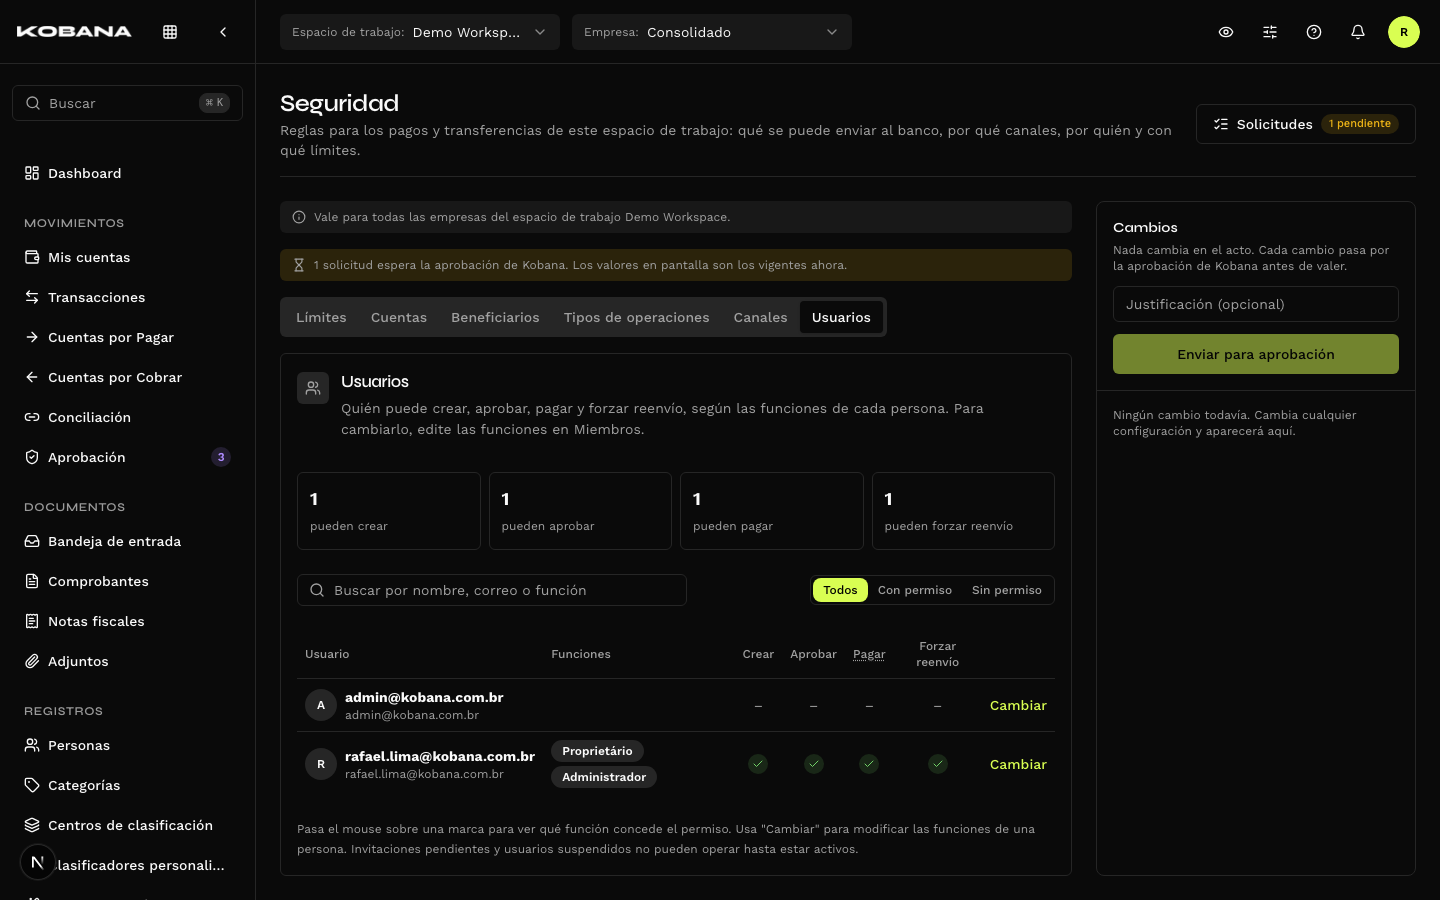Open the notifications bell

click(x=1358, y=32)
